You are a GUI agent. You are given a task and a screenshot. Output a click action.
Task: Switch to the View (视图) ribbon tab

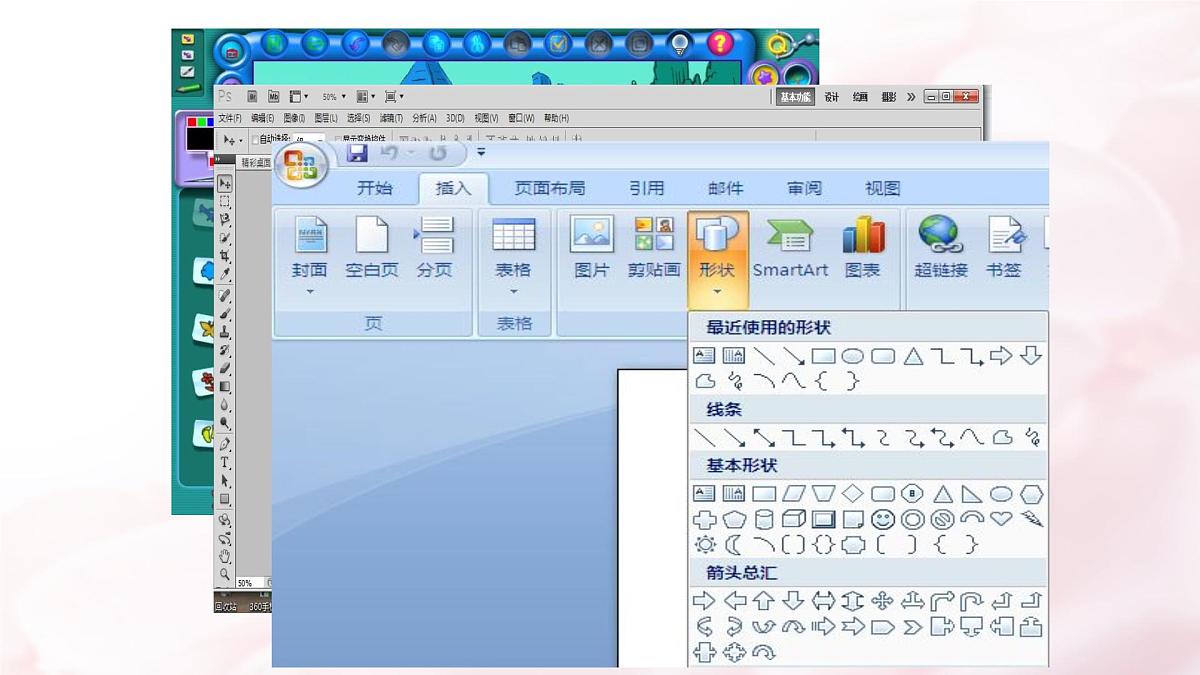pyautogui.click(x=883, y=188)
